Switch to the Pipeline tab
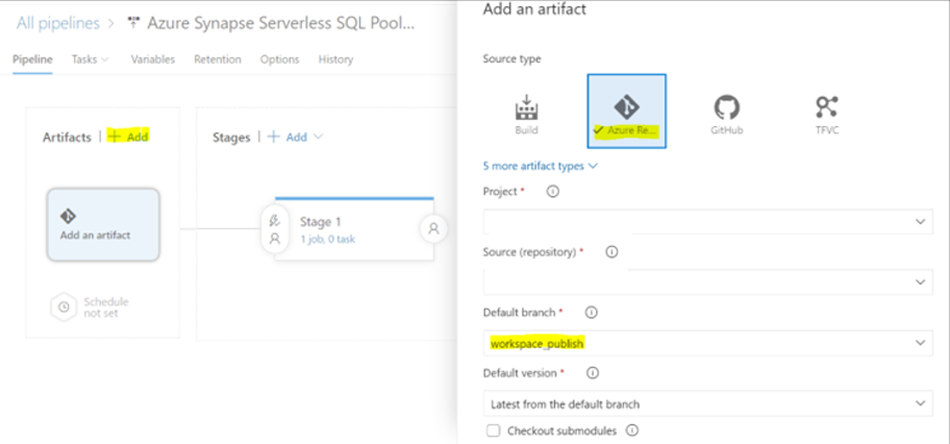 [32, 59]
